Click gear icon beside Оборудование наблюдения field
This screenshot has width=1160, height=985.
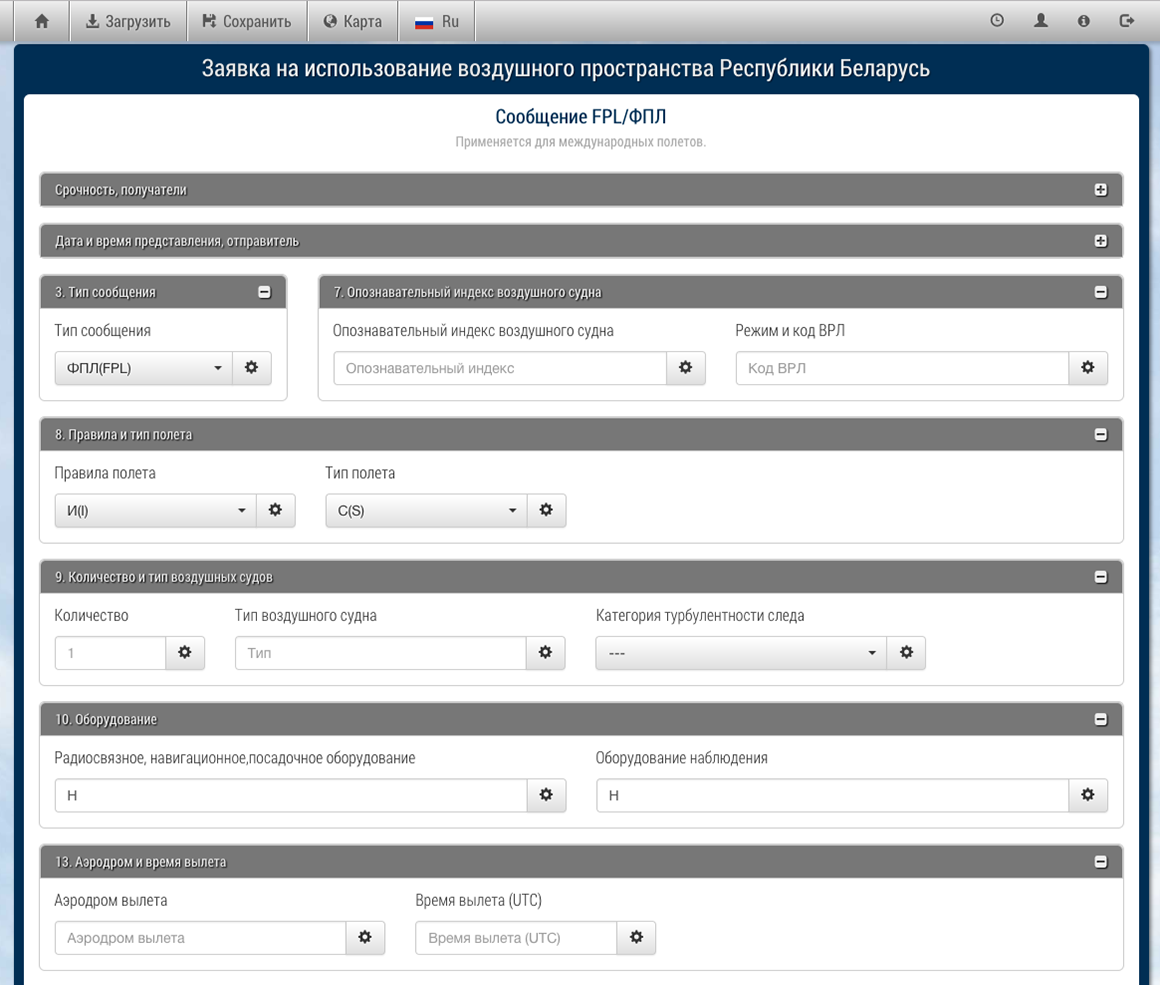coord(1088,795)
